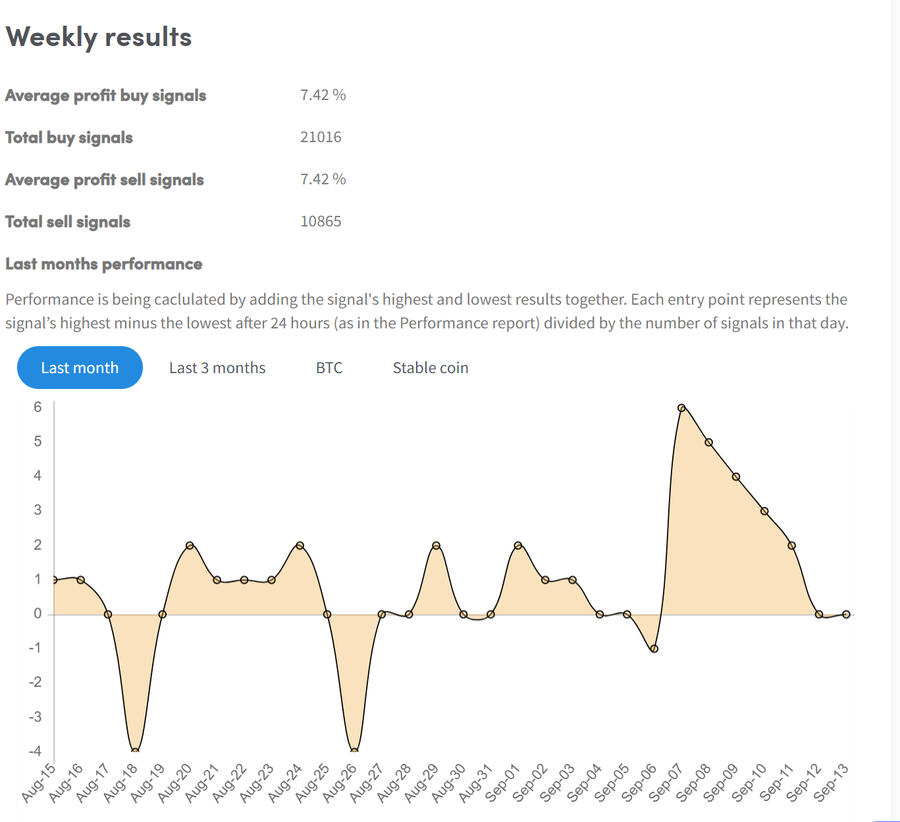Select the Sep-08 data point
Viewport: 900px width, 822px height.
pos(709,442)
